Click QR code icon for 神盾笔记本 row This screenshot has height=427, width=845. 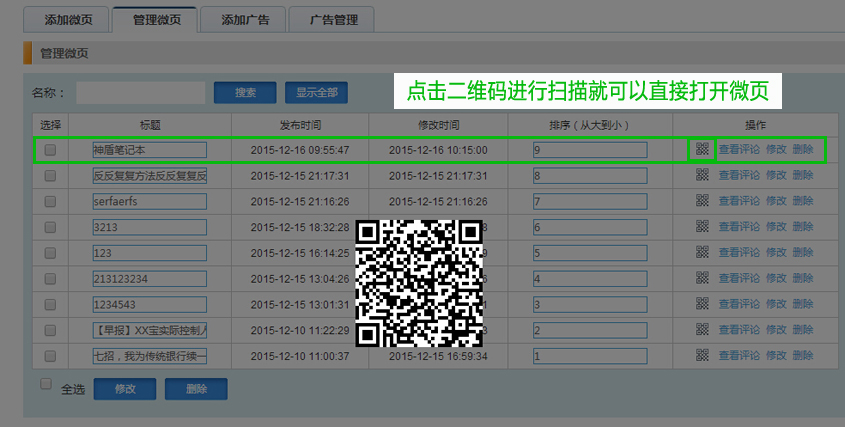coord(702,149)
